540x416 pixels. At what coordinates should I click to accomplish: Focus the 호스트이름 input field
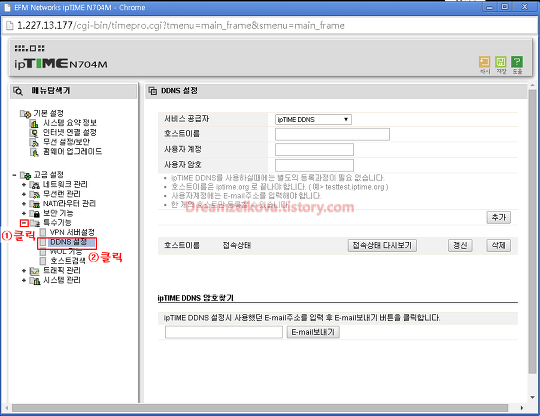tap(332, 134)
